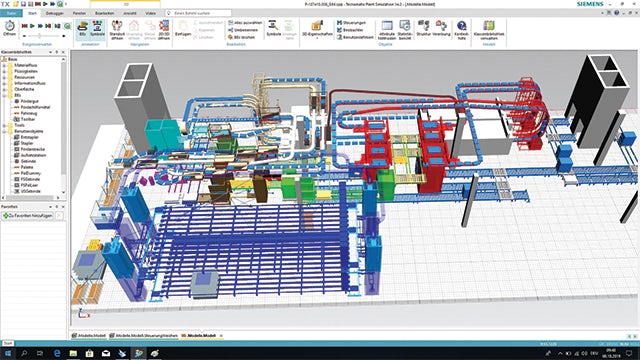Viewport: 640px width, 360px height.
Task: Switch to the Fenster ribbon tab
Action: [79, 13]
